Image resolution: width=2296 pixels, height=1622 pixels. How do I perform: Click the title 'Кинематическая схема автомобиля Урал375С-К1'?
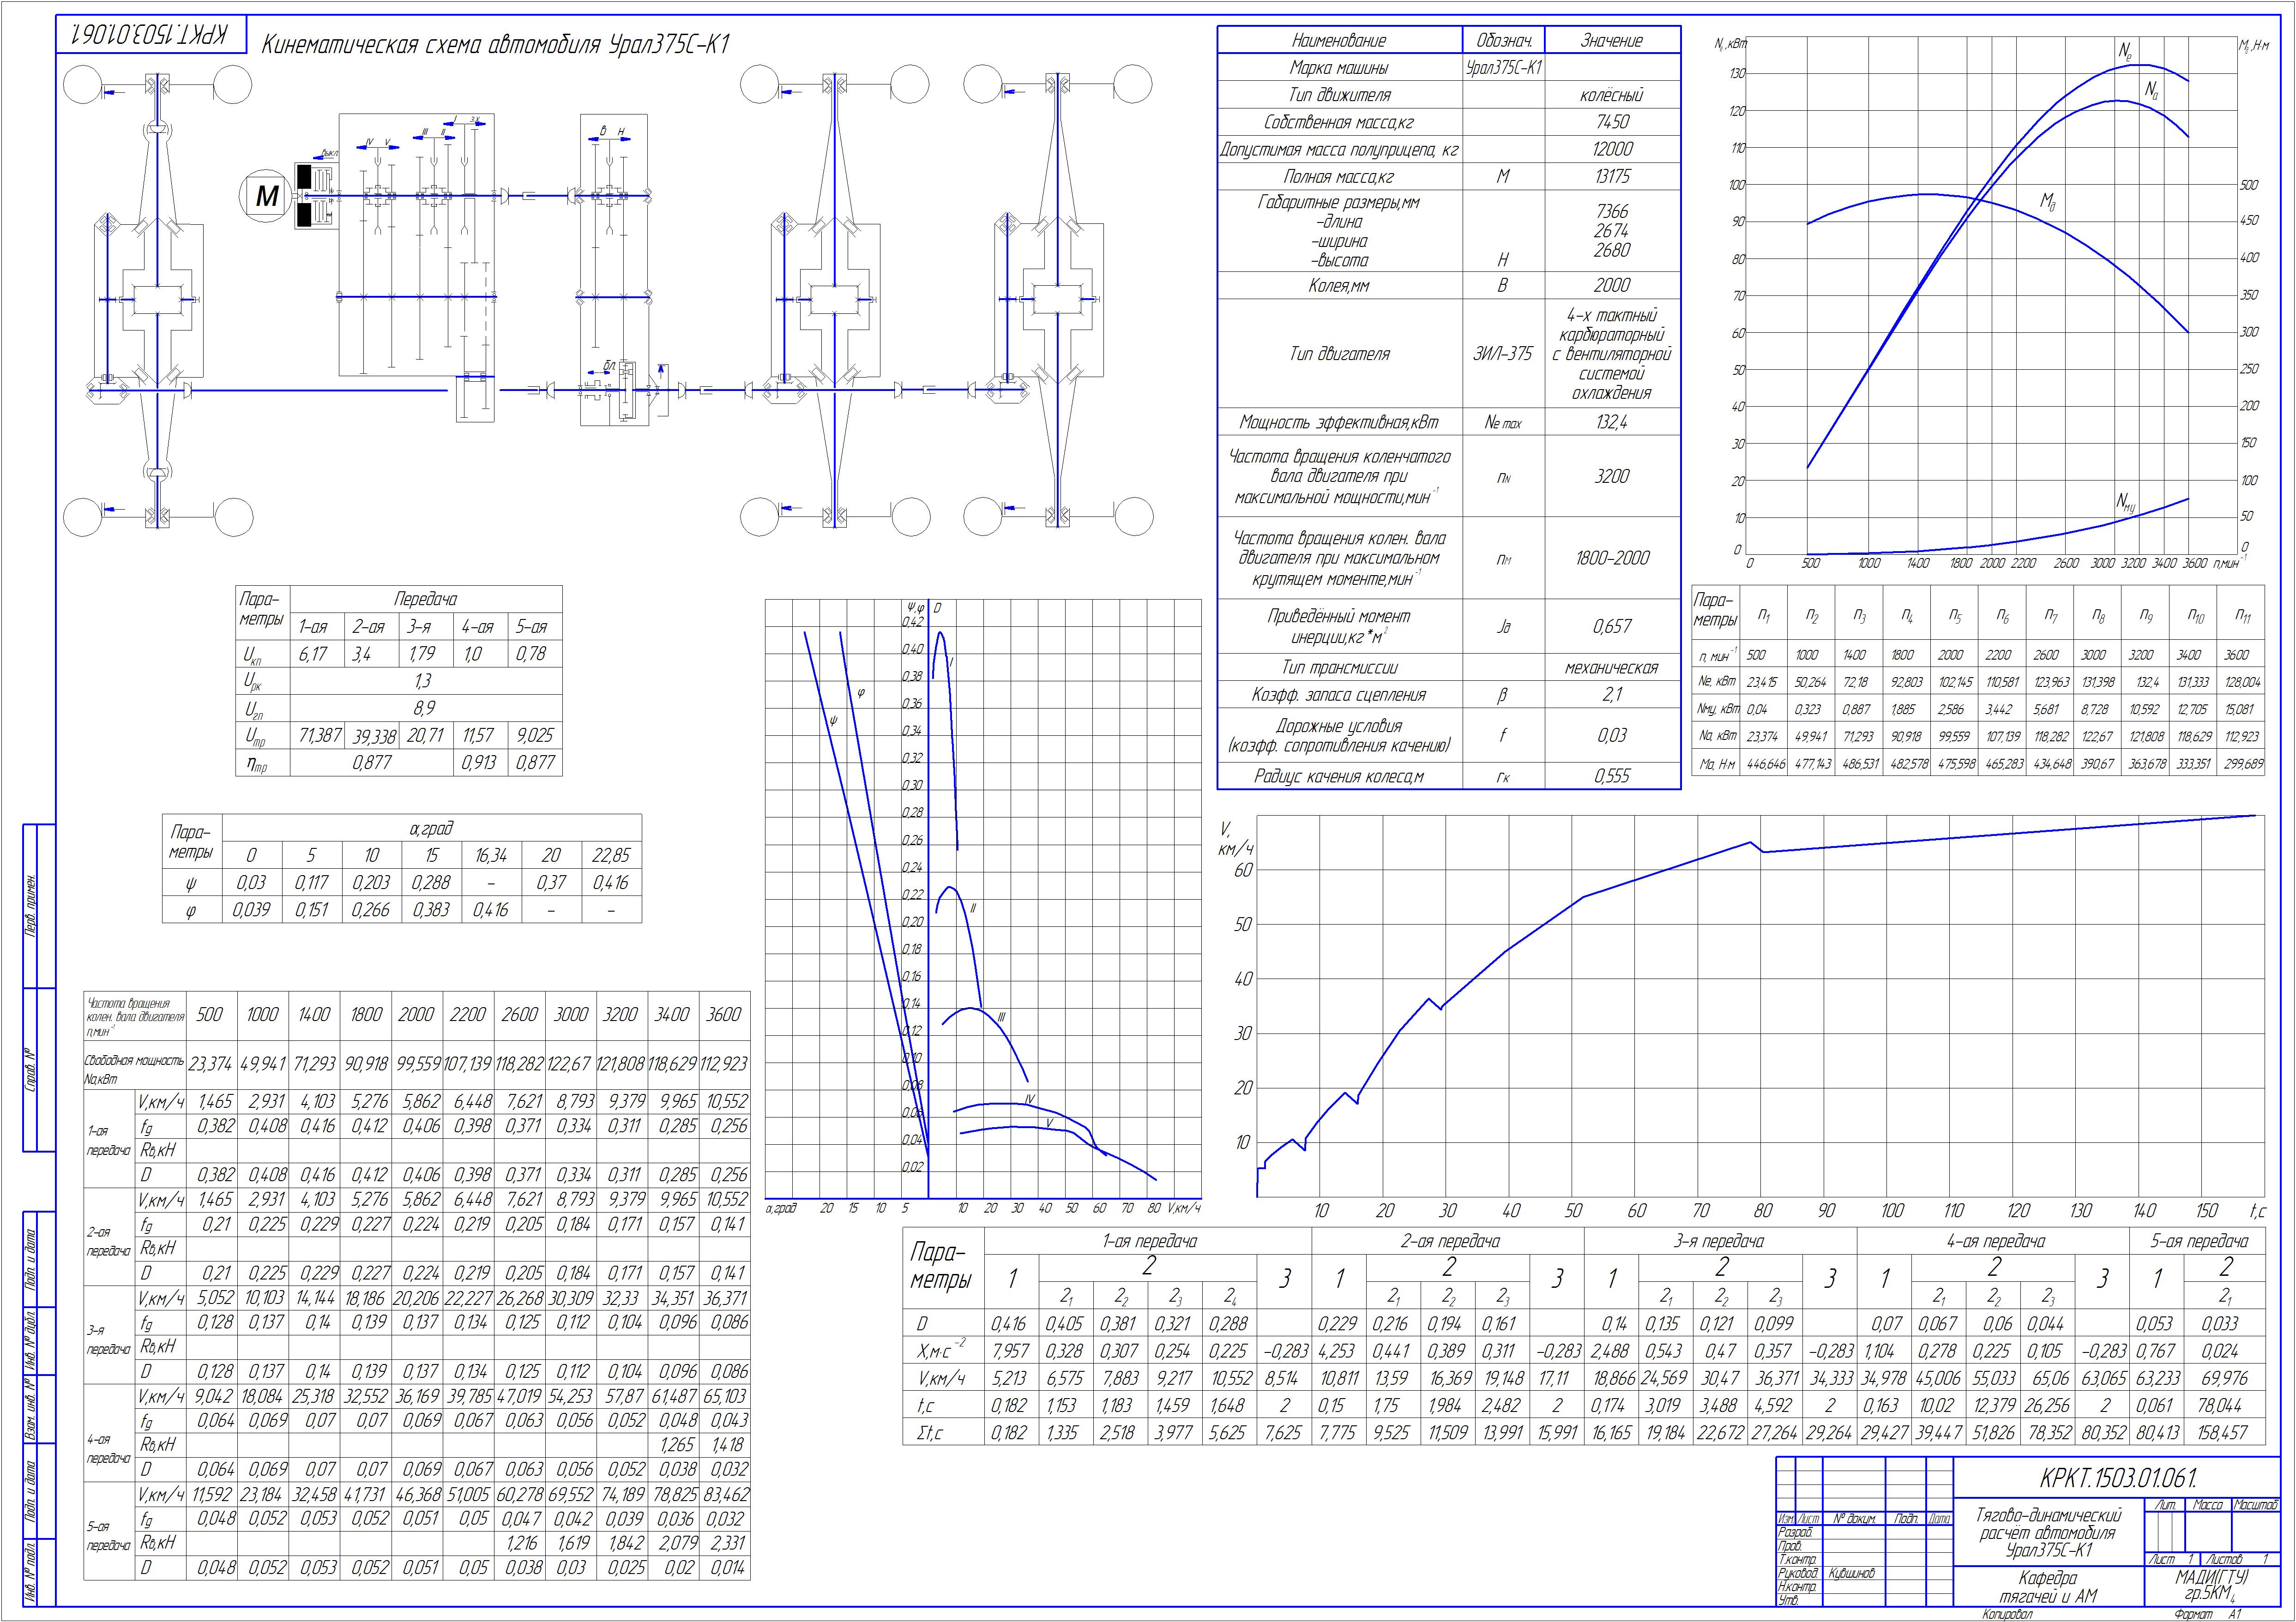(495, 45)
